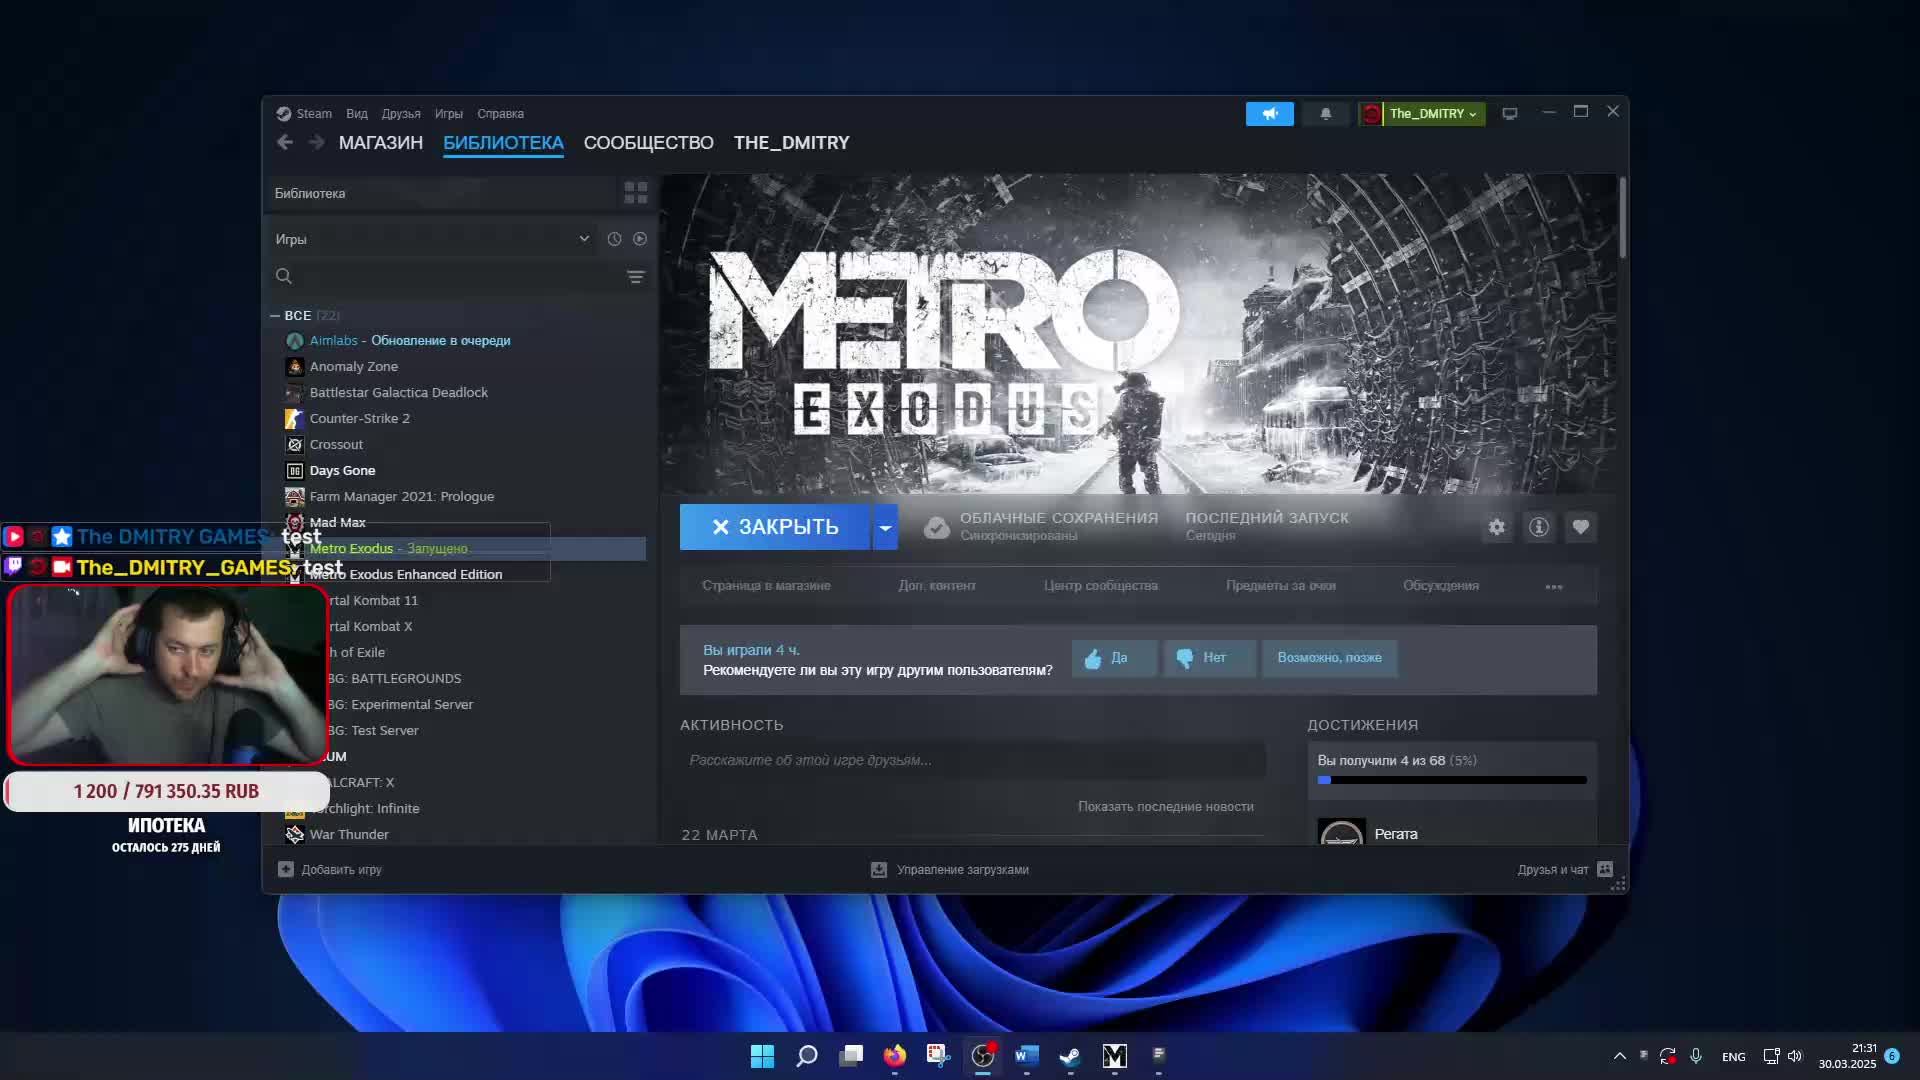This screenshot has height=1080, width=1920.
Task: Open the Вид menu
Action: pyautogui.click(x=356, y=113)
